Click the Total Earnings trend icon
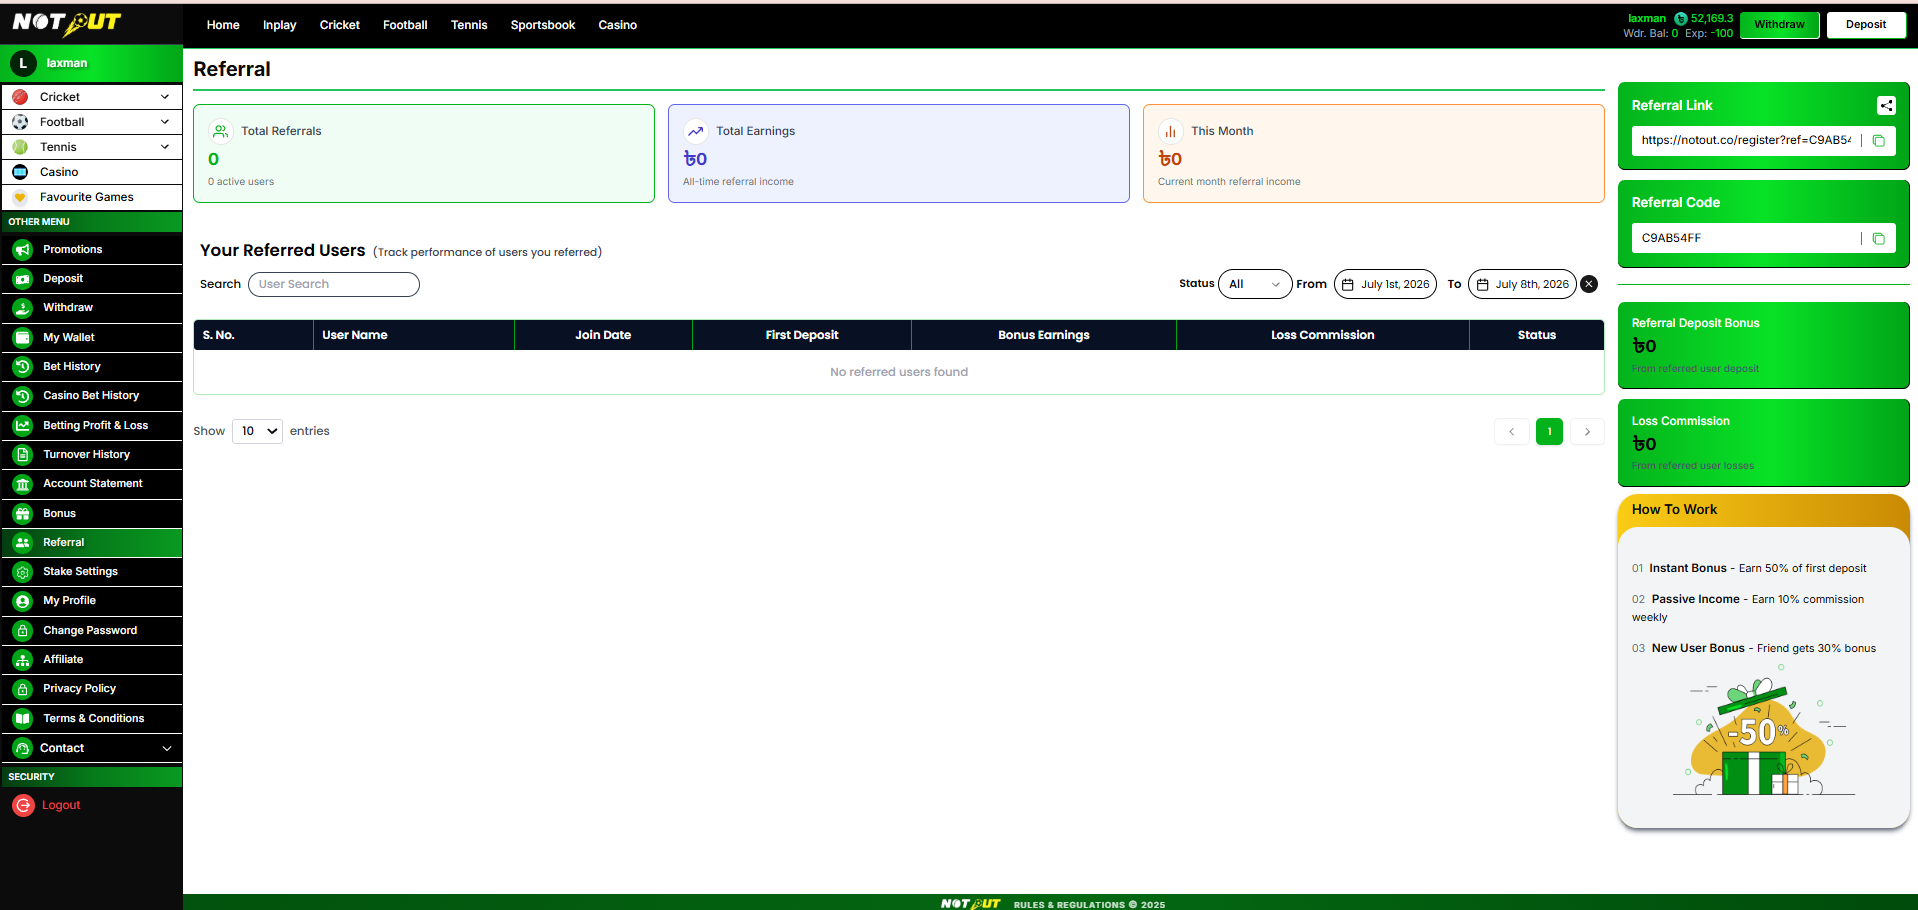The image size is (1918, 910). tap(696, 131)
